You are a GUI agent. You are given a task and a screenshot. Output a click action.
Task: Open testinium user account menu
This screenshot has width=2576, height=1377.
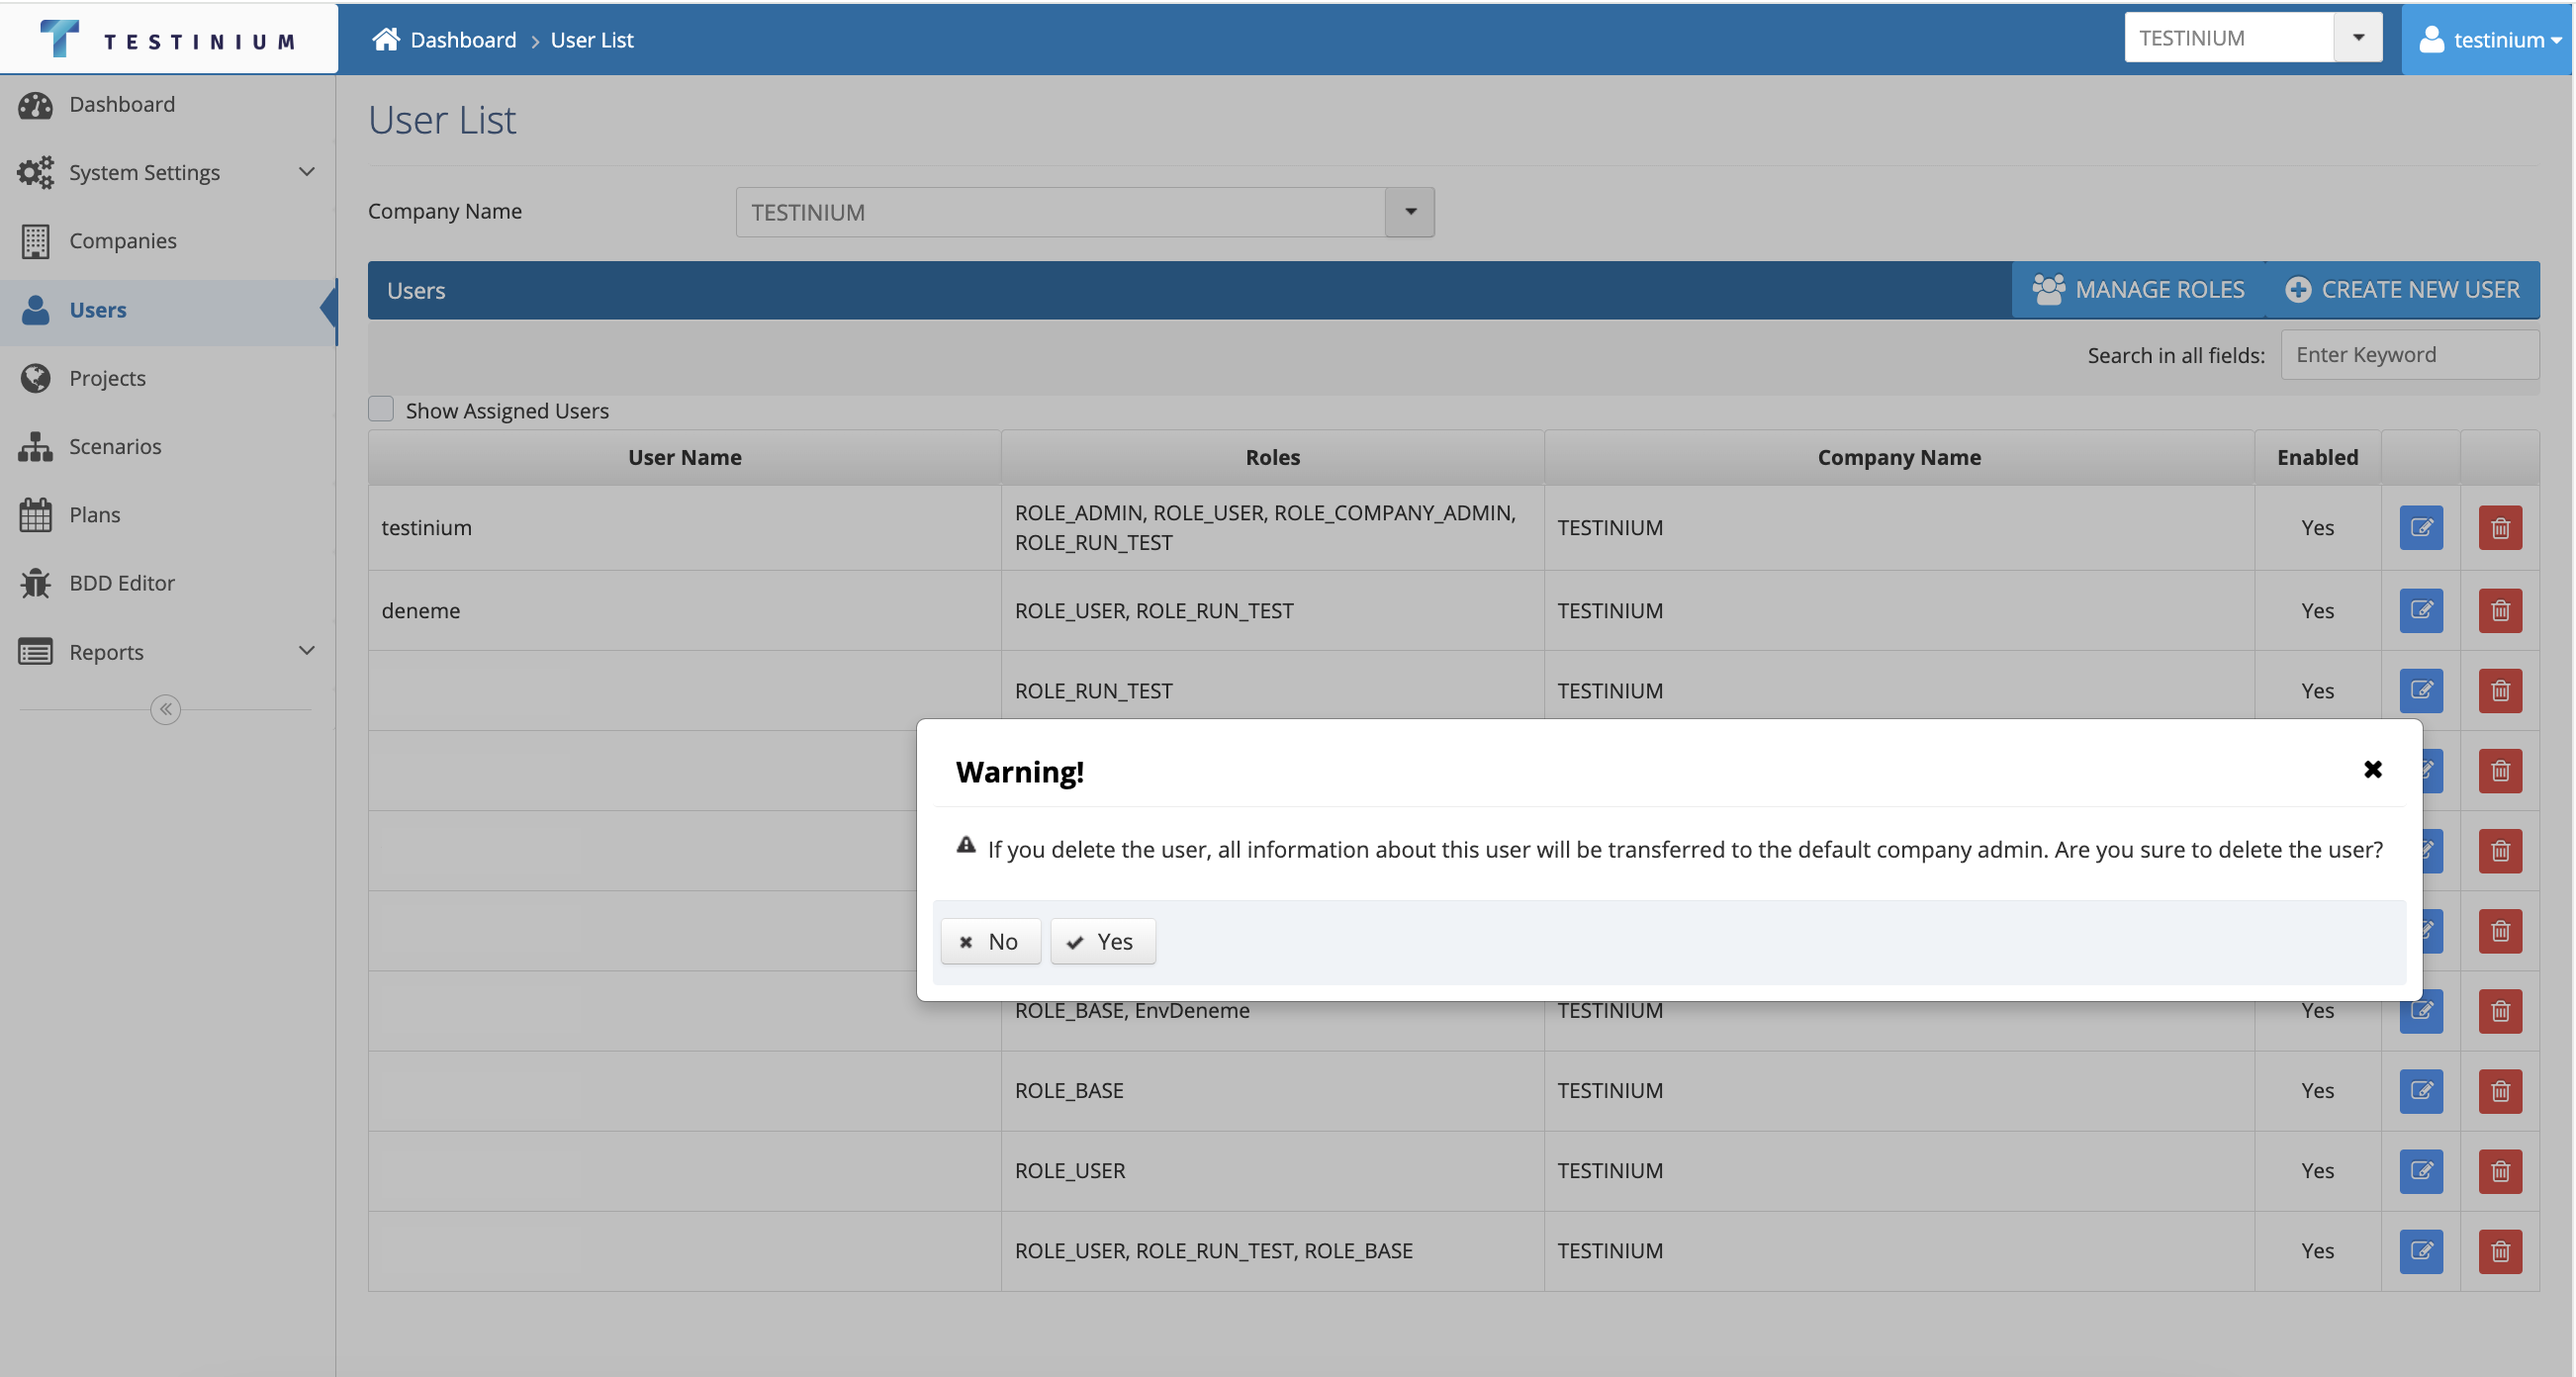[2487, 39]
